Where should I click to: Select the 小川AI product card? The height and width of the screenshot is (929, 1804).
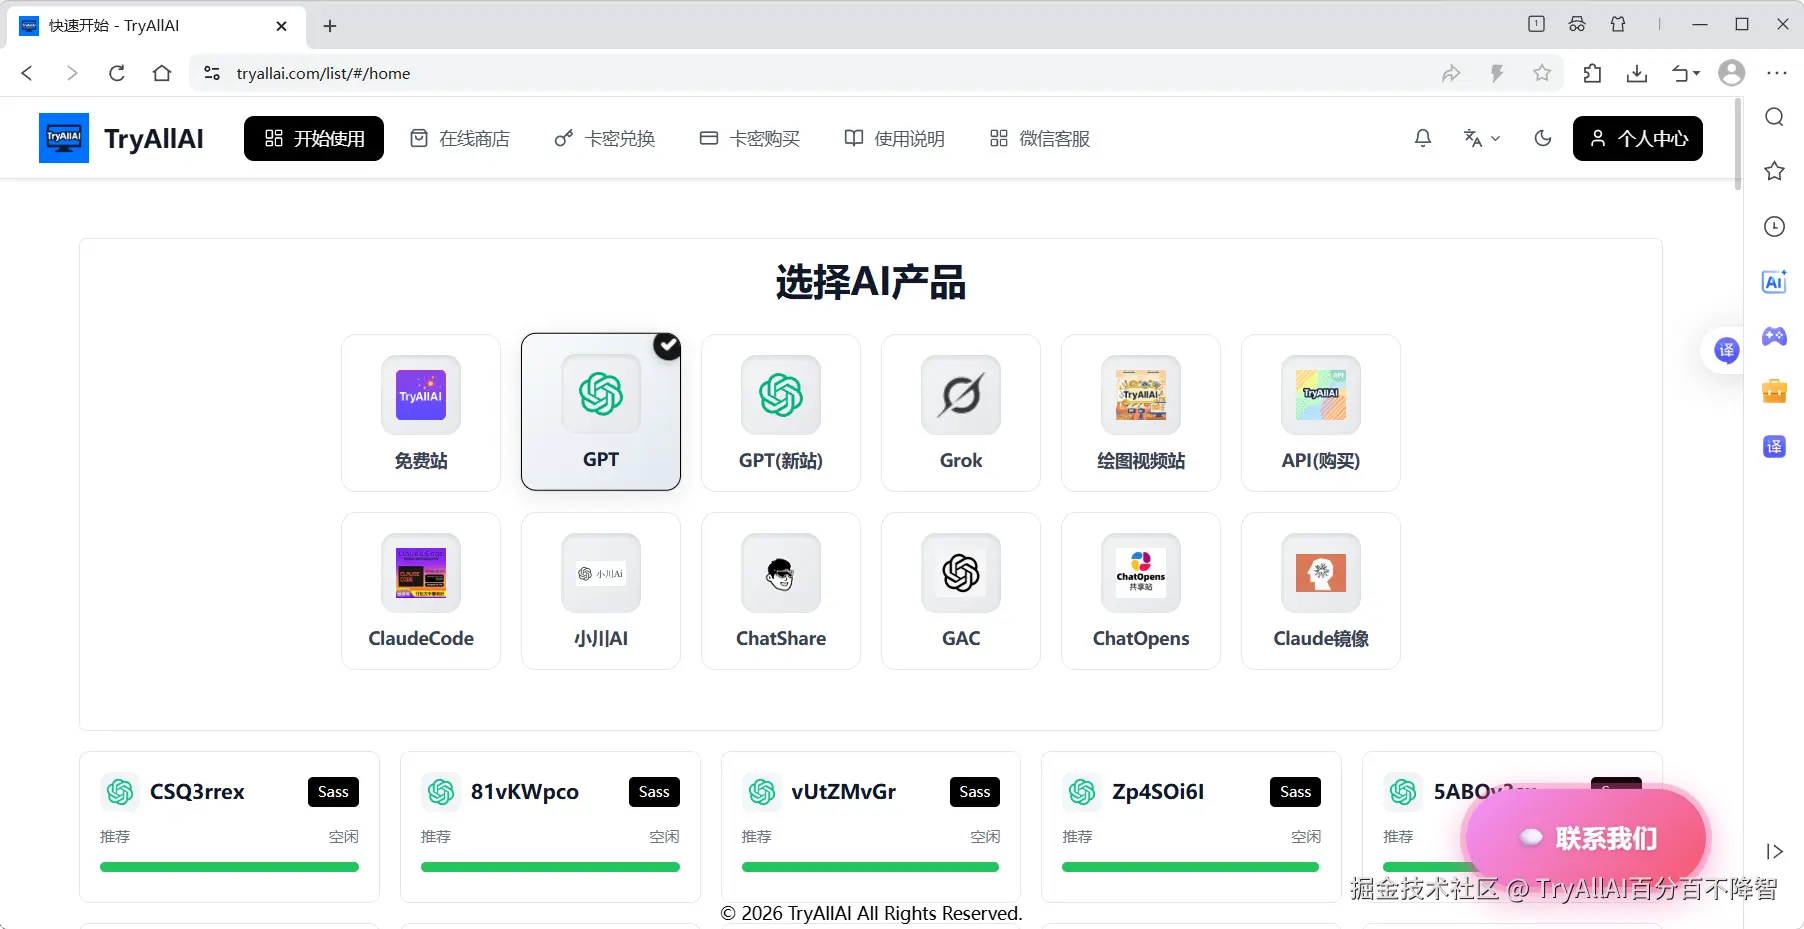click(x=601, y=591)
